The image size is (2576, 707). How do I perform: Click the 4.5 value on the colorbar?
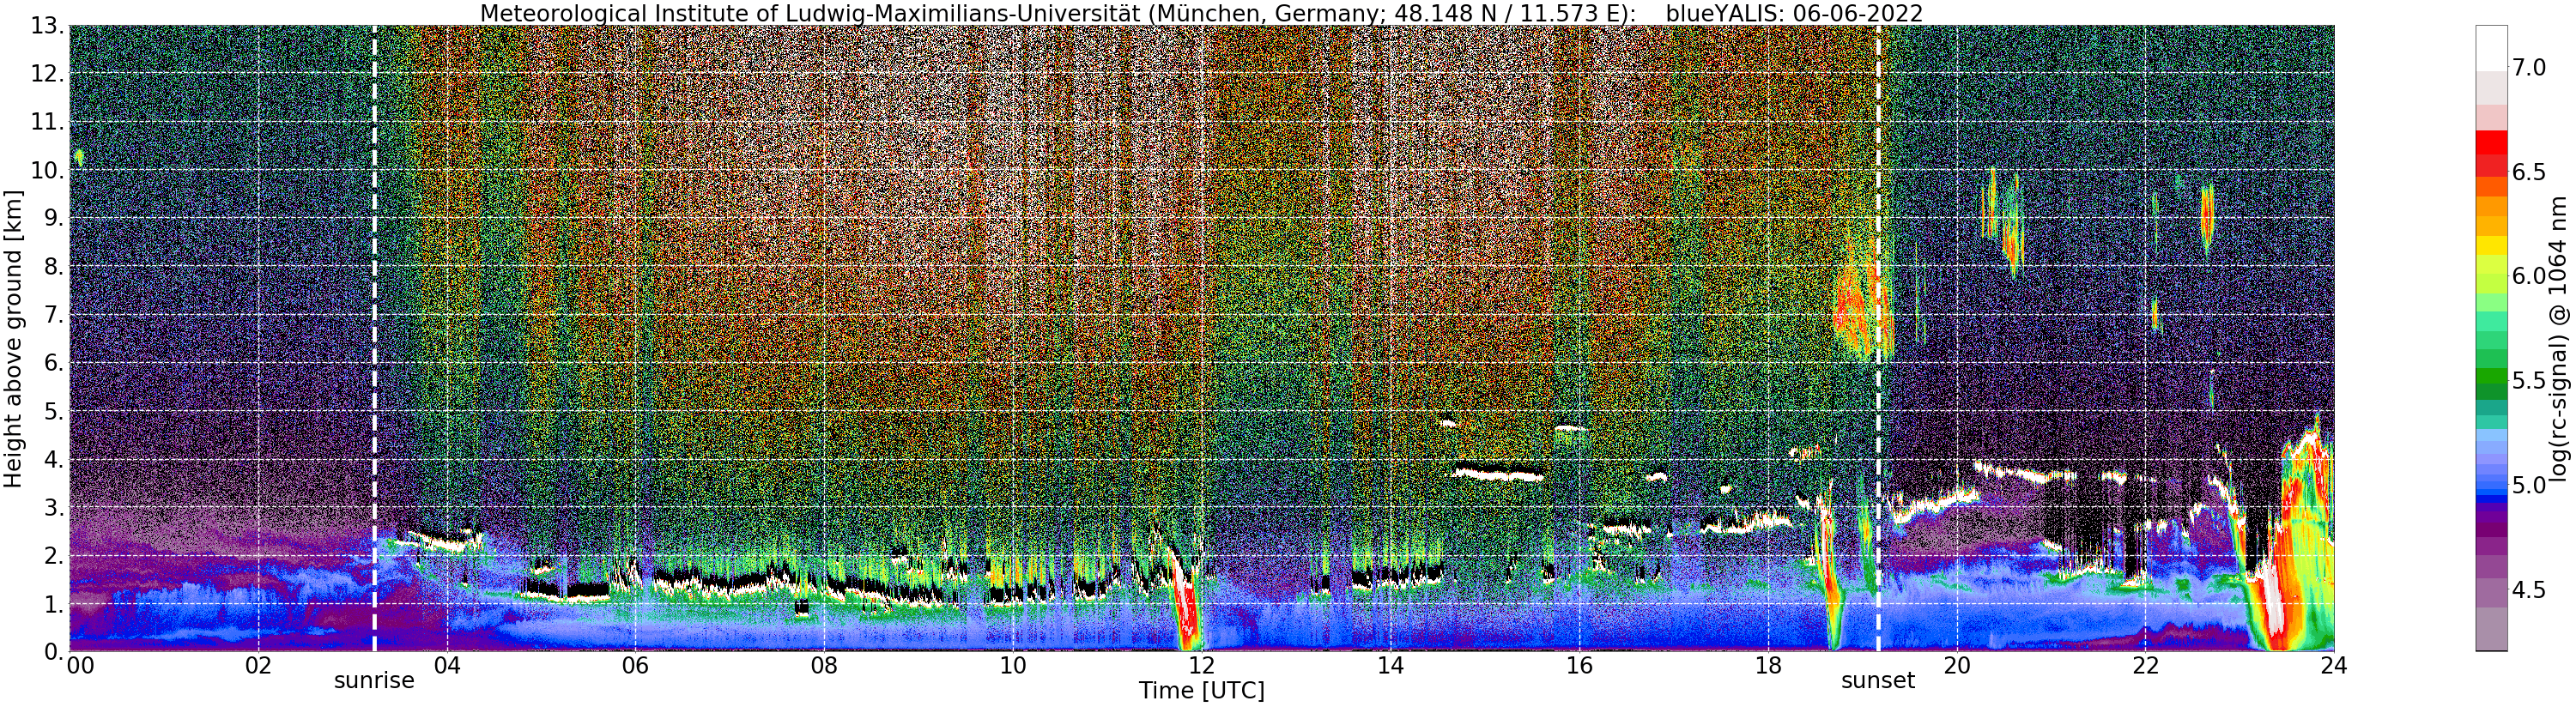click(x=2529, y=589)
